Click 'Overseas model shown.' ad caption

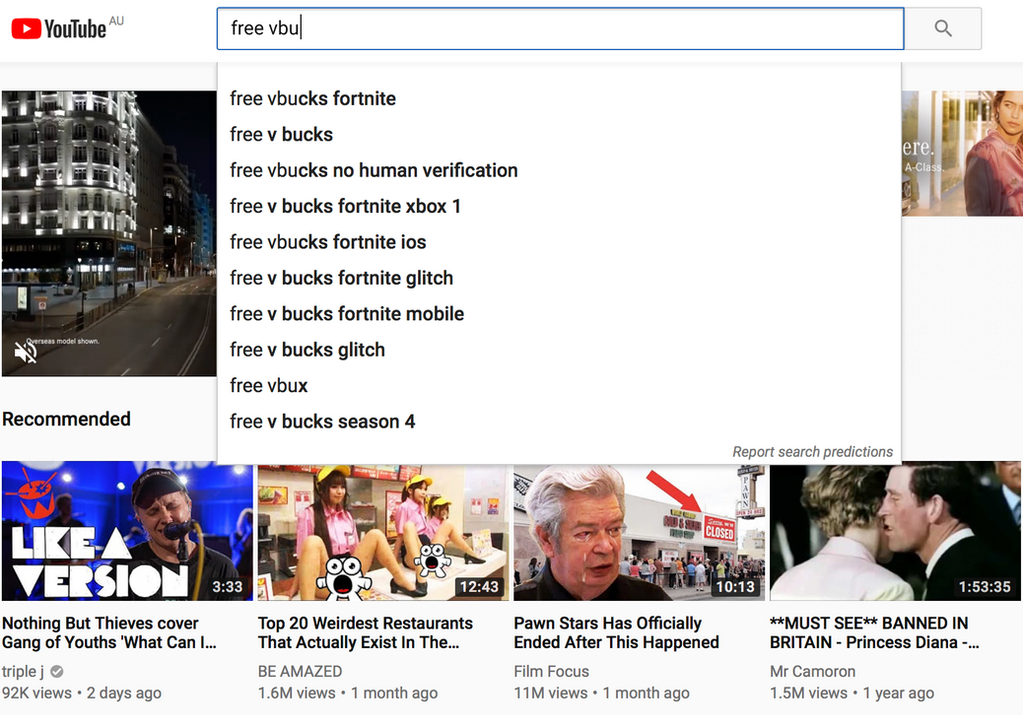(x=63, y=341)
